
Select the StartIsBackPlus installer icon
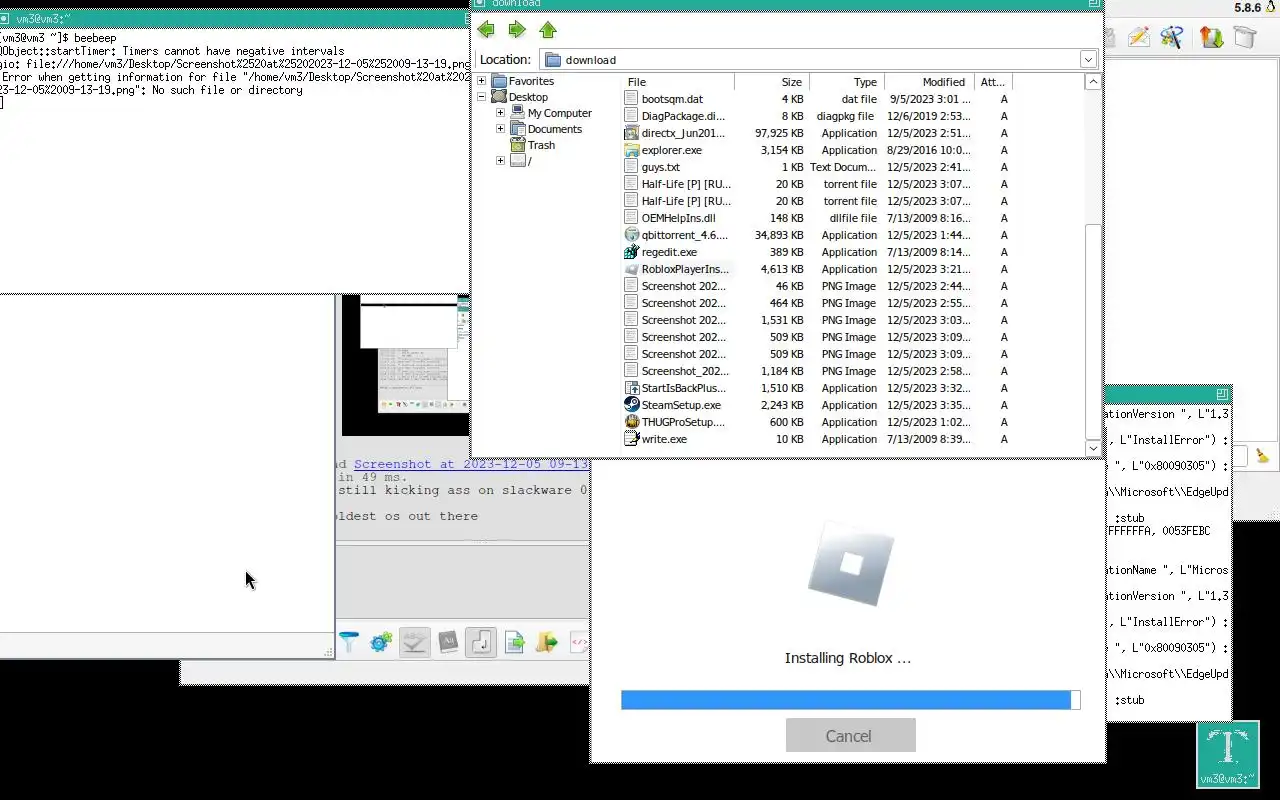631,388
